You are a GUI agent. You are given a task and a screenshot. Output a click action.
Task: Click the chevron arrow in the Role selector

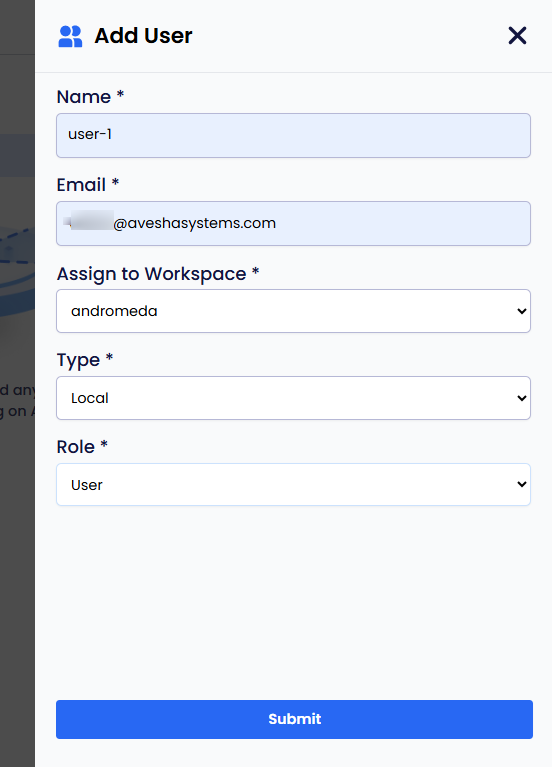(522, 484)
